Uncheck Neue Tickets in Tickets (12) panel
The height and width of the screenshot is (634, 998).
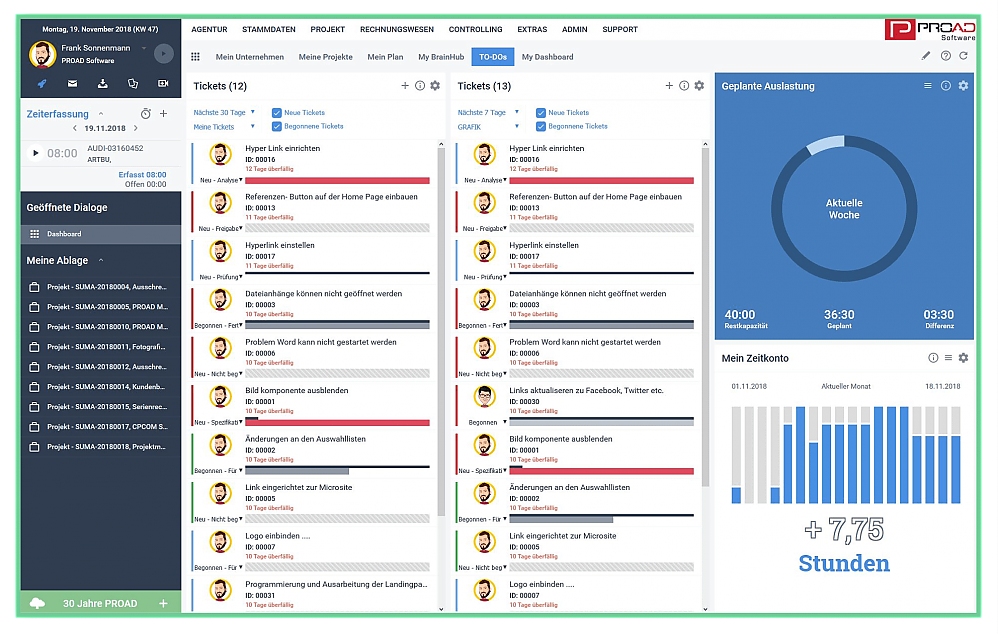coord(277,112)
